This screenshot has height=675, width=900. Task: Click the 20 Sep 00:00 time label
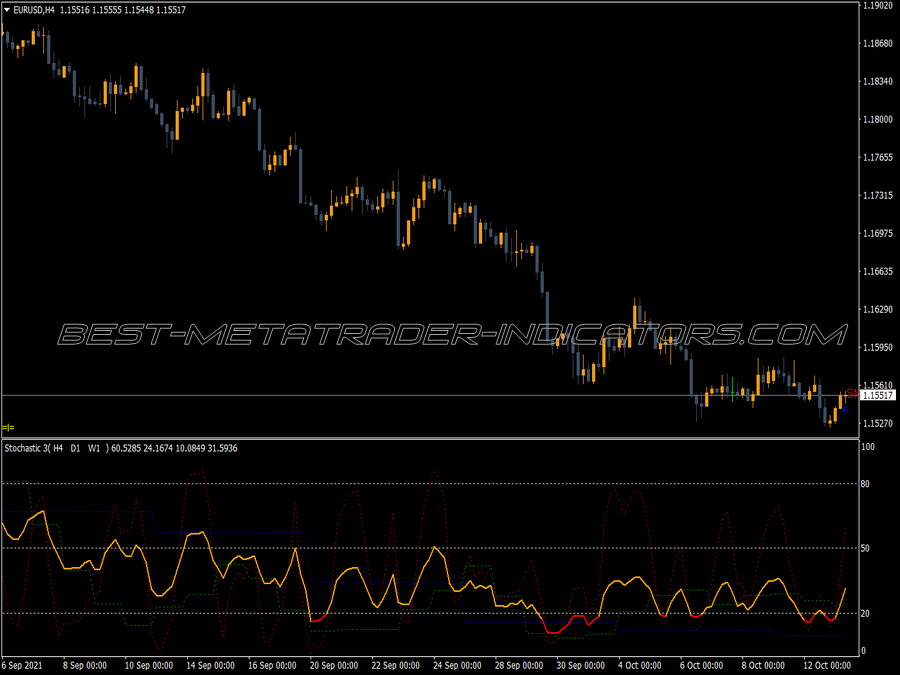click(x=334, y=665)
